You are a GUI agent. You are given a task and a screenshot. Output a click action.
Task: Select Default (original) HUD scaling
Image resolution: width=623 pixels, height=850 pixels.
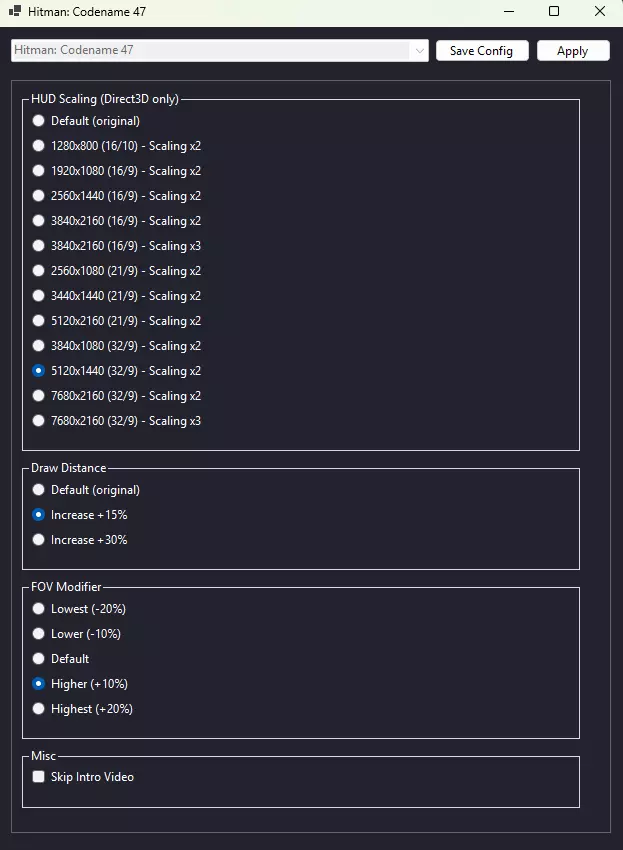pyautogui.click(x=39, y=121)
